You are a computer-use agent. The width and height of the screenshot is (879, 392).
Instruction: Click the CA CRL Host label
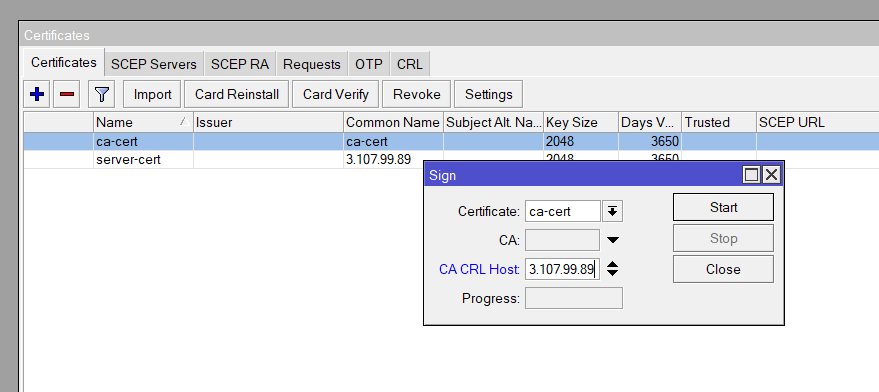click(479, 269)
